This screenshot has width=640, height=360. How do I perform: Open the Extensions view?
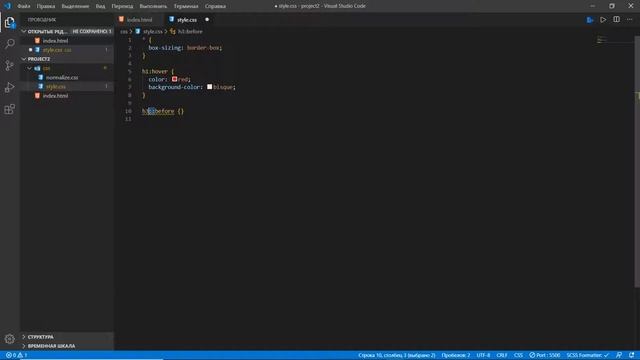9,109
